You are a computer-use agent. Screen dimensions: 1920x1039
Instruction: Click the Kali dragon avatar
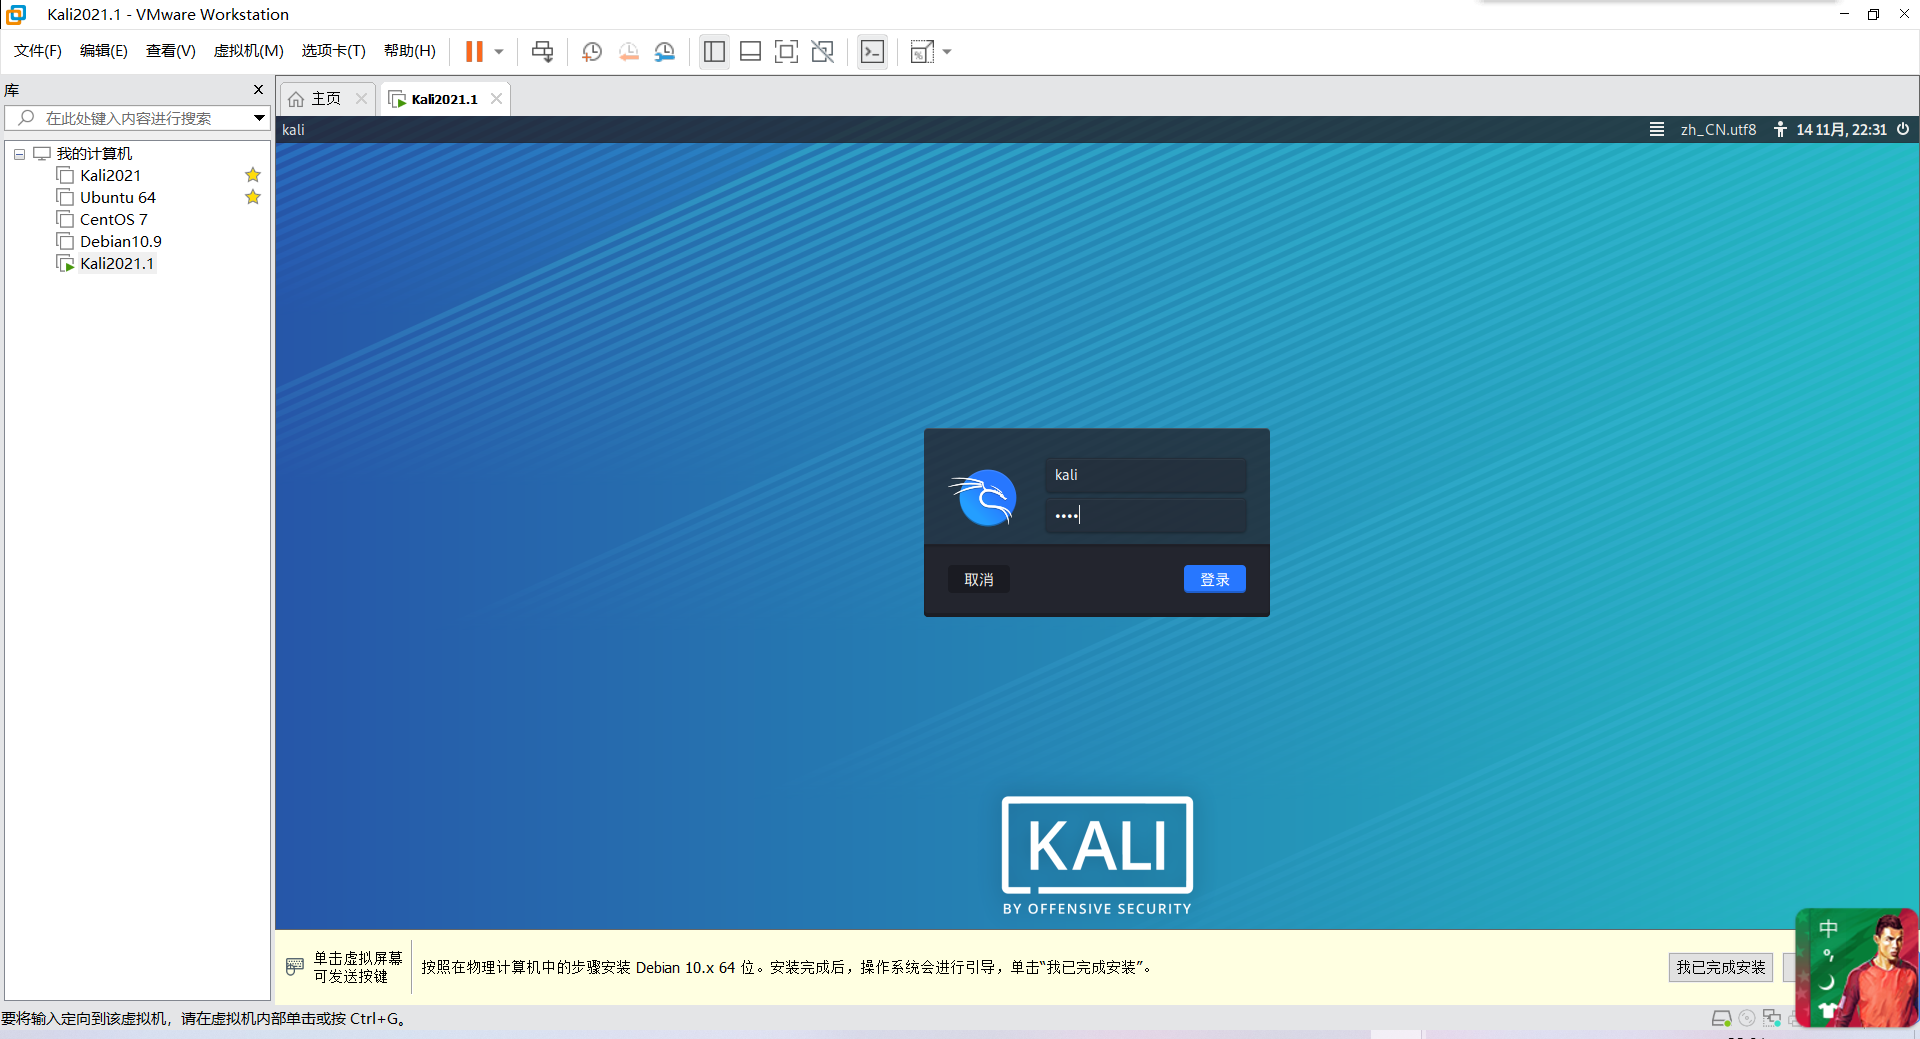coord(984,497)
